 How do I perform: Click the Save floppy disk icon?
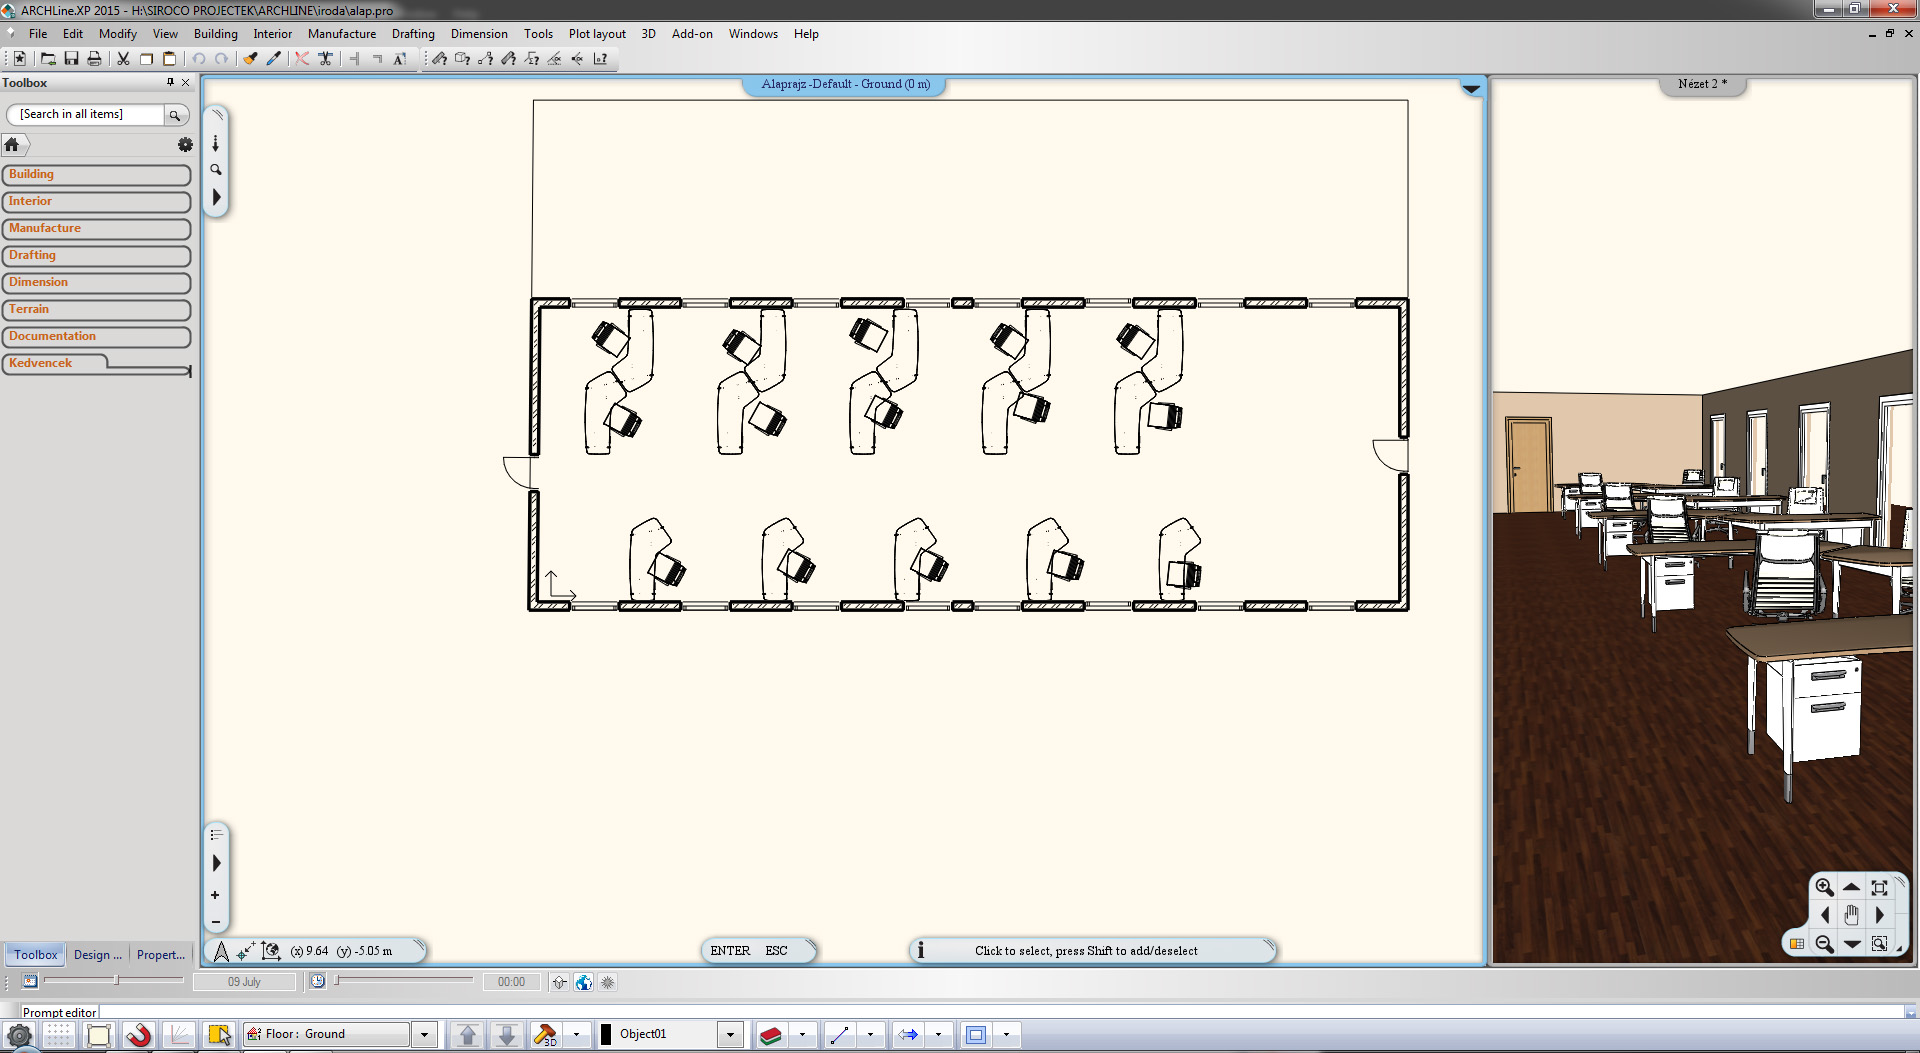tap(71, 59)
